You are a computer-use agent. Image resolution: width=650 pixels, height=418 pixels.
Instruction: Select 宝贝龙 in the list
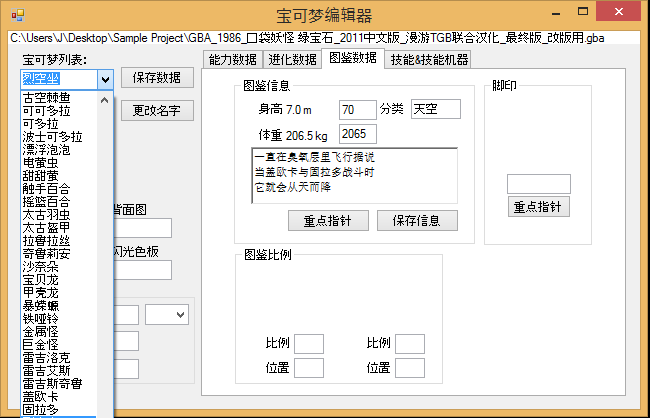point(59,279)
